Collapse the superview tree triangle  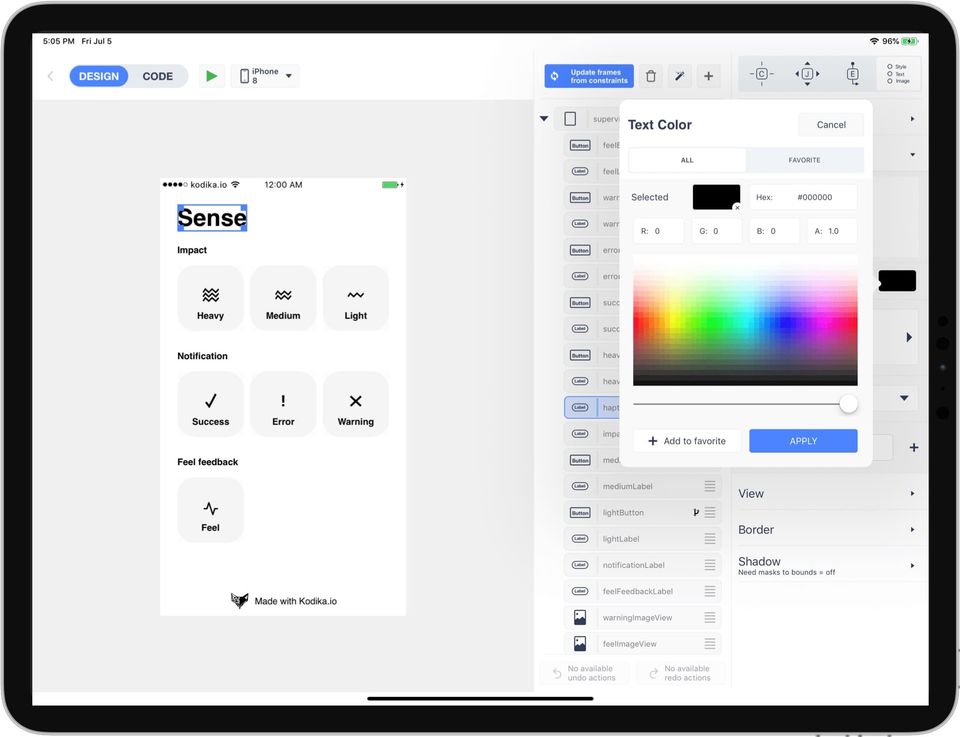click(544, 119)
